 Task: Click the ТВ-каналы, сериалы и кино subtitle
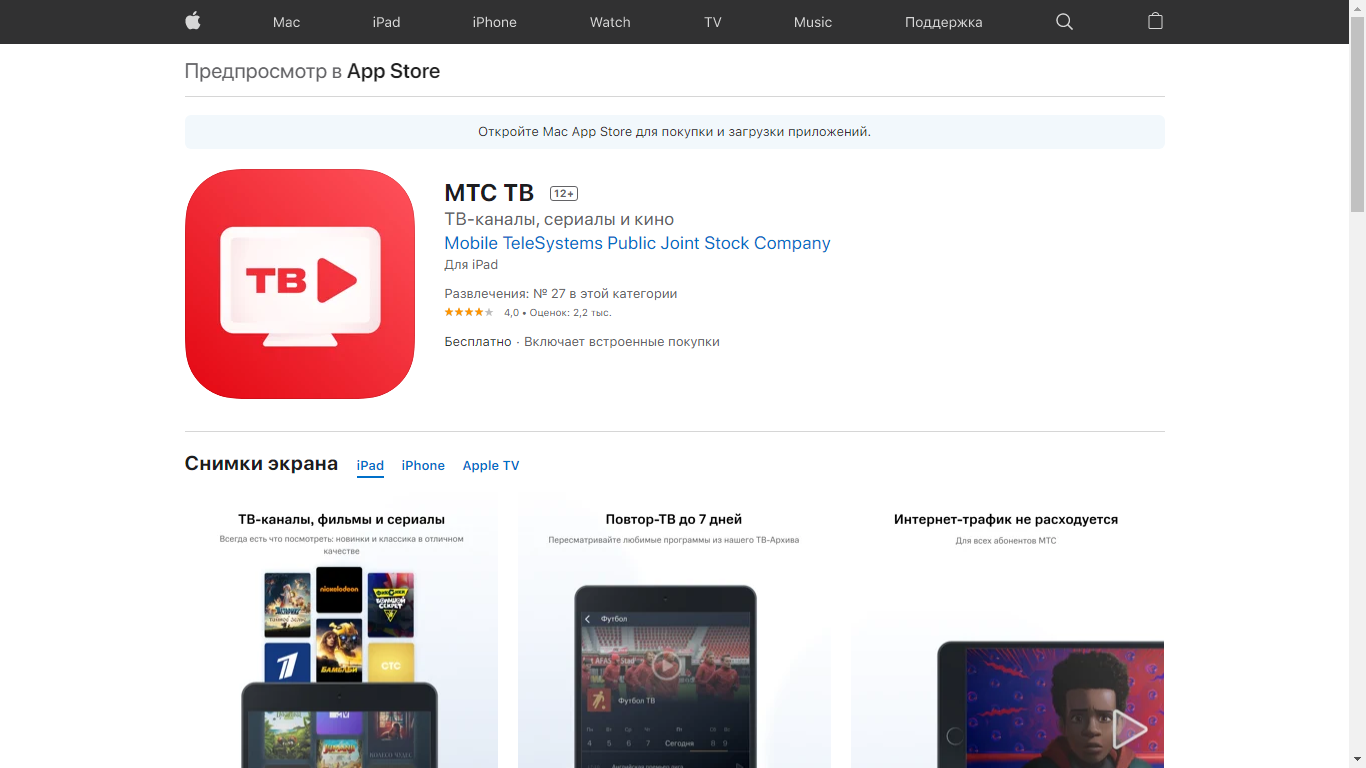tap(559, 220)
